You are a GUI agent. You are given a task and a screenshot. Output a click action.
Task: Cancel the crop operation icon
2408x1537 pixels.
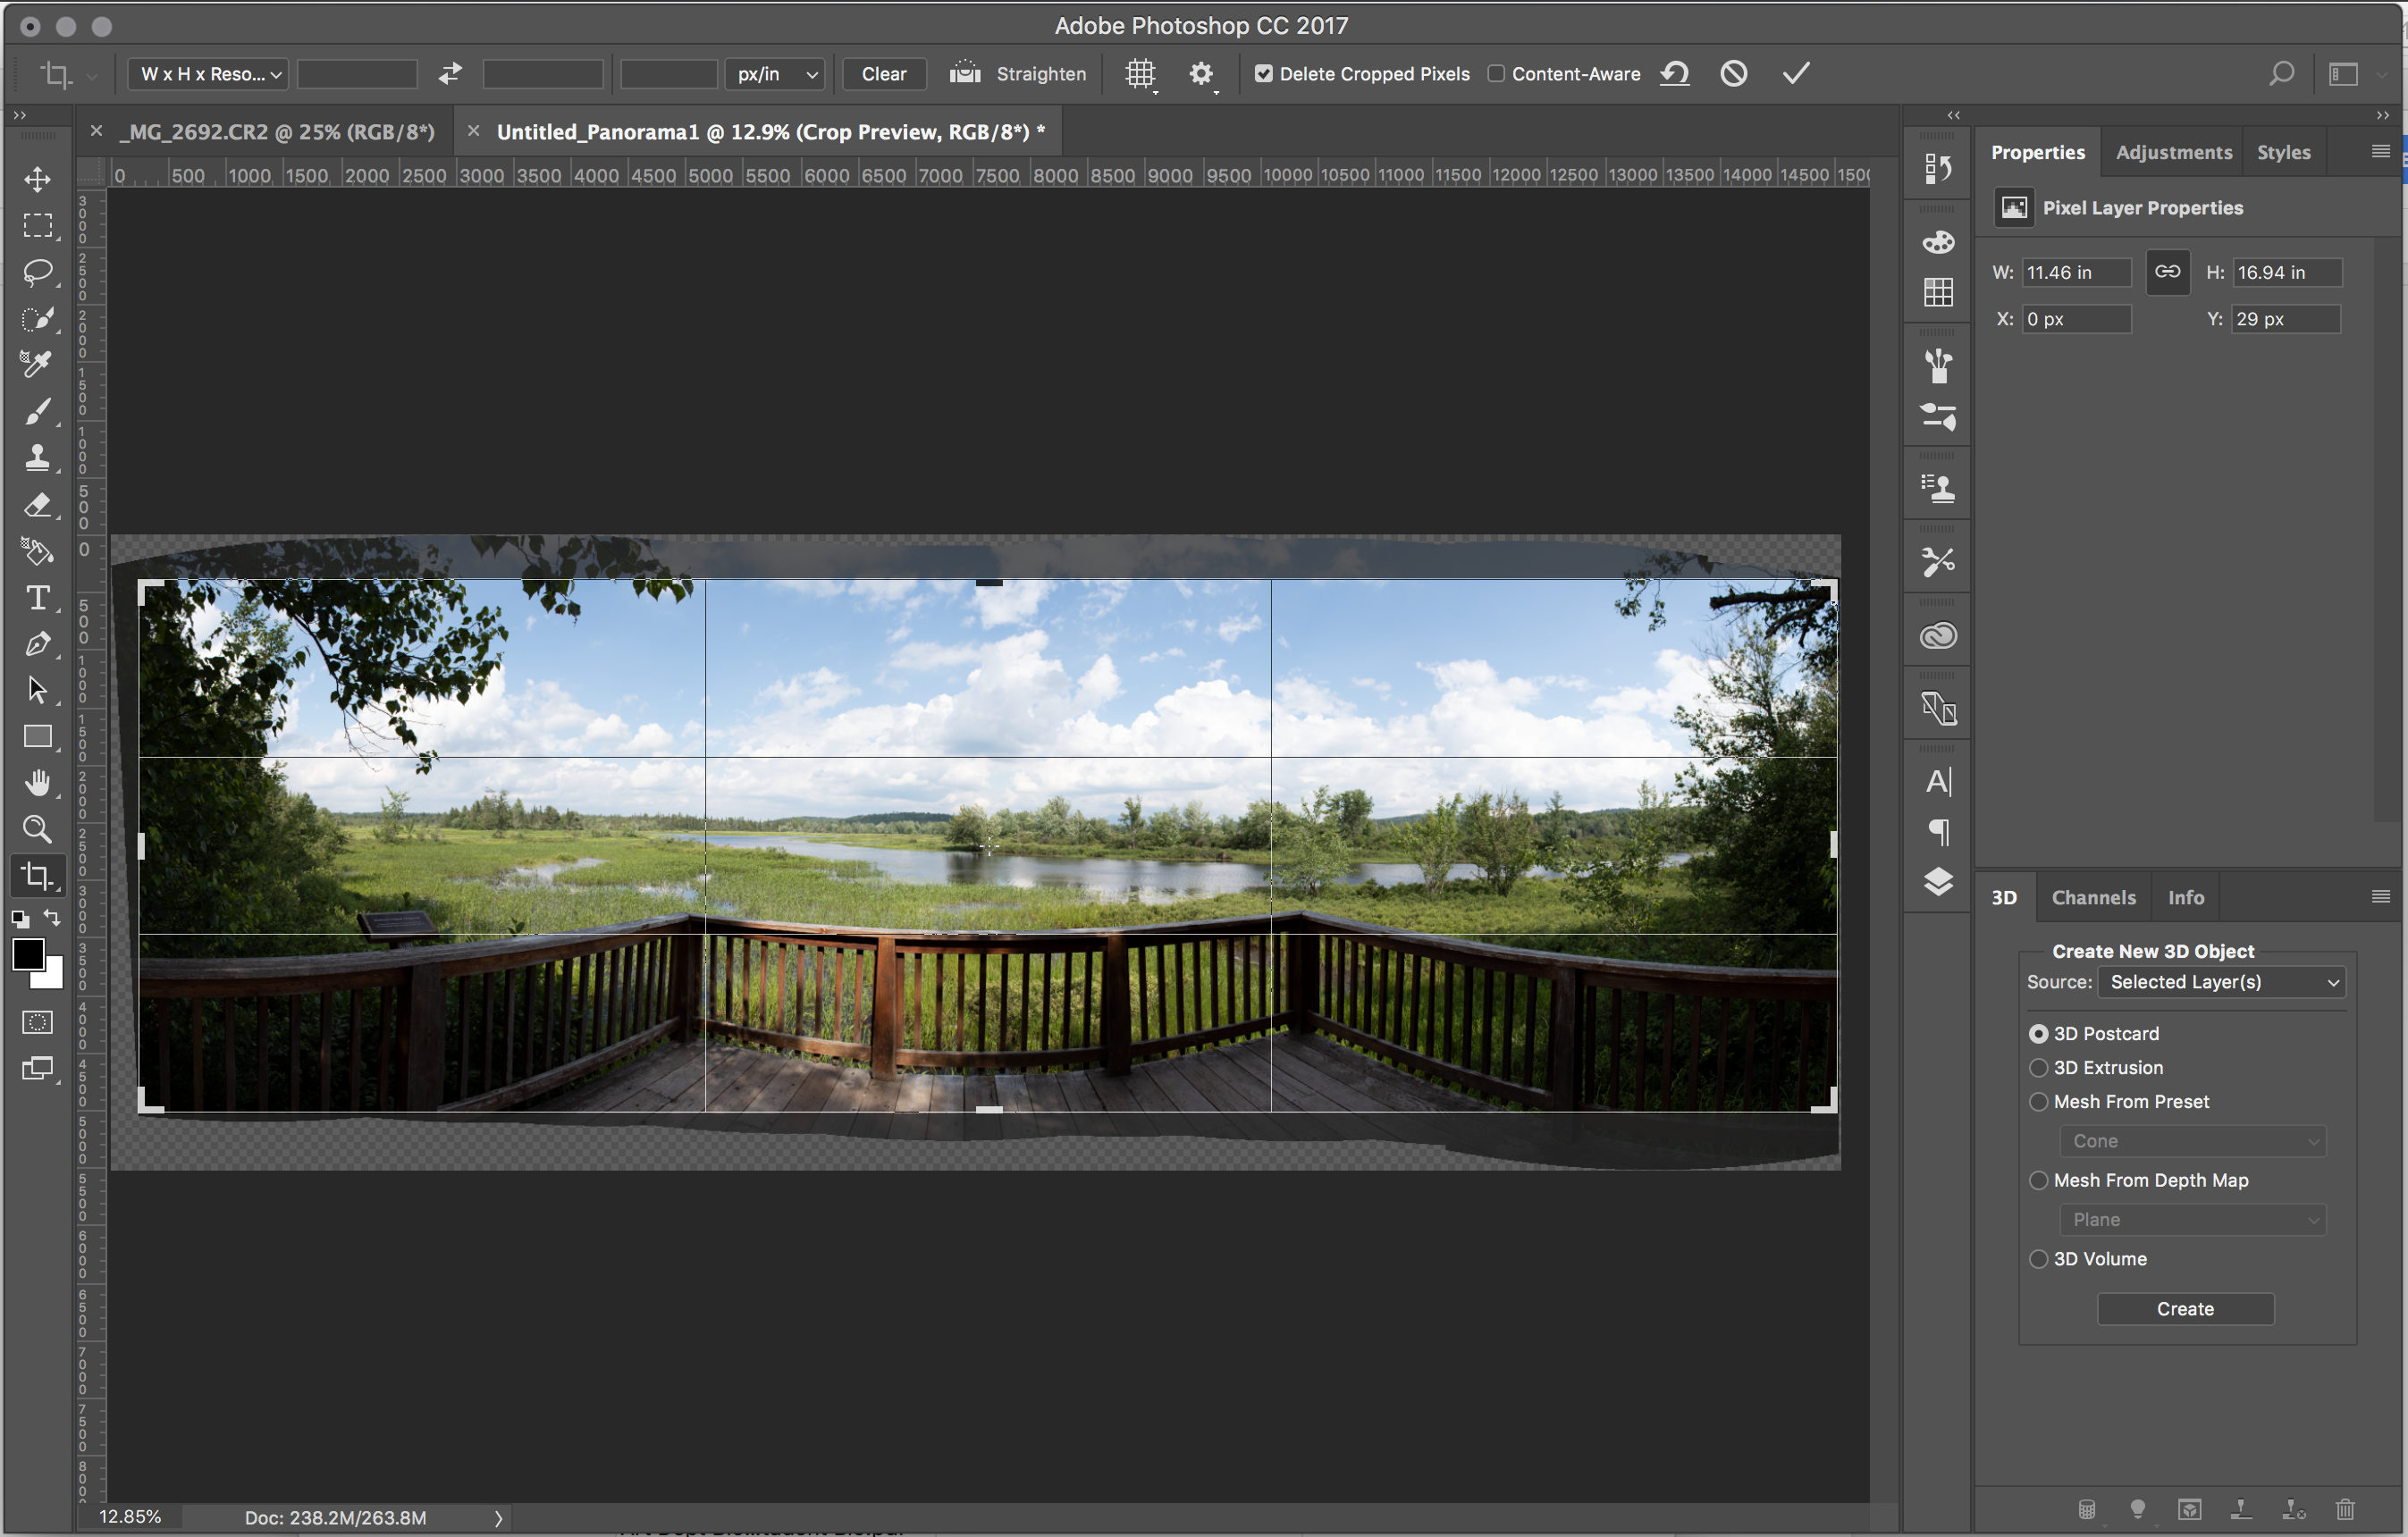click(x=1734, y=73)
